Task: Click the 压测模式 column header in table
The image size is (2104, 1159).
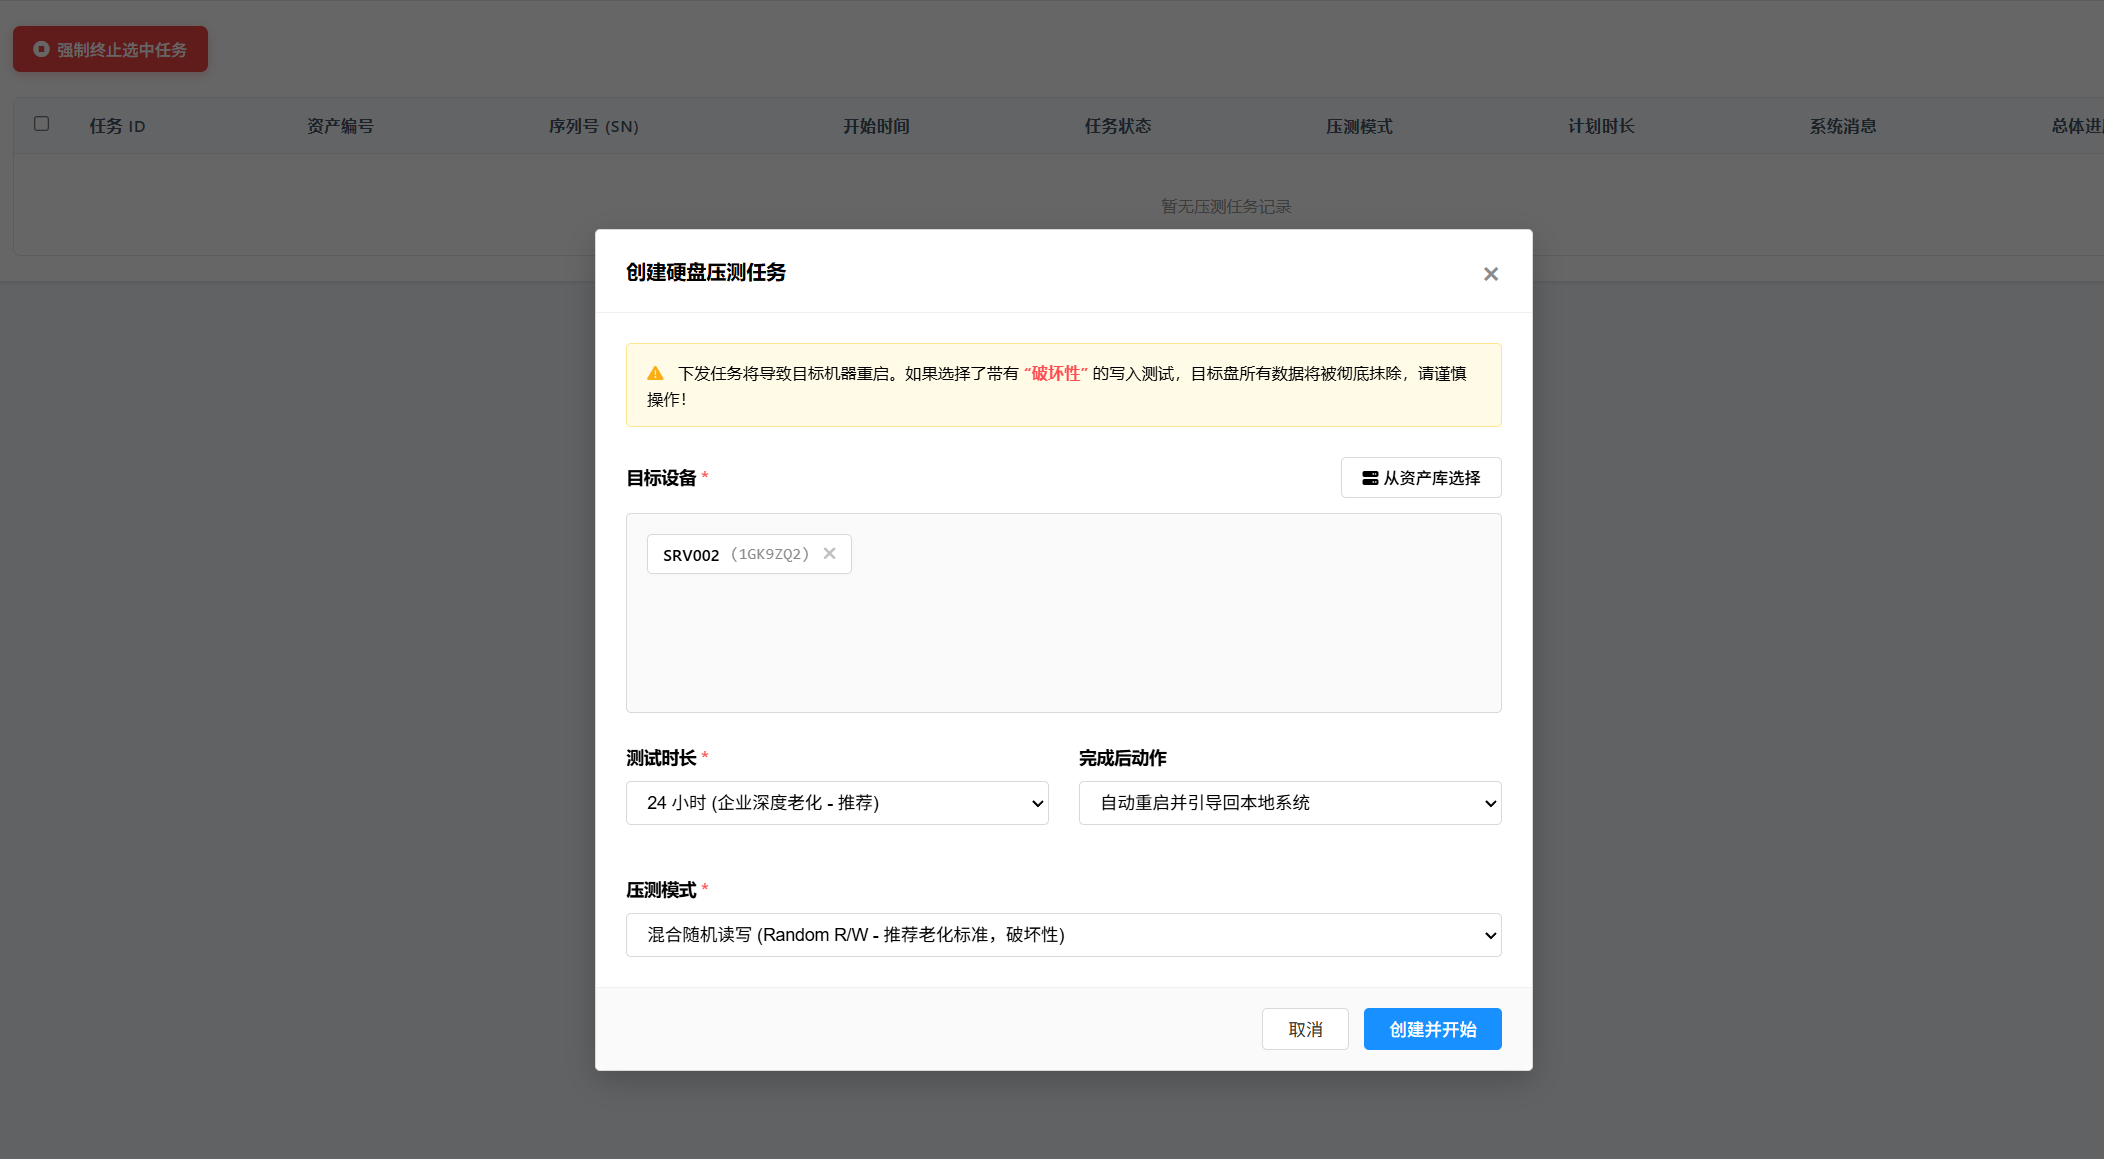Action: (x=1358, y=126)
